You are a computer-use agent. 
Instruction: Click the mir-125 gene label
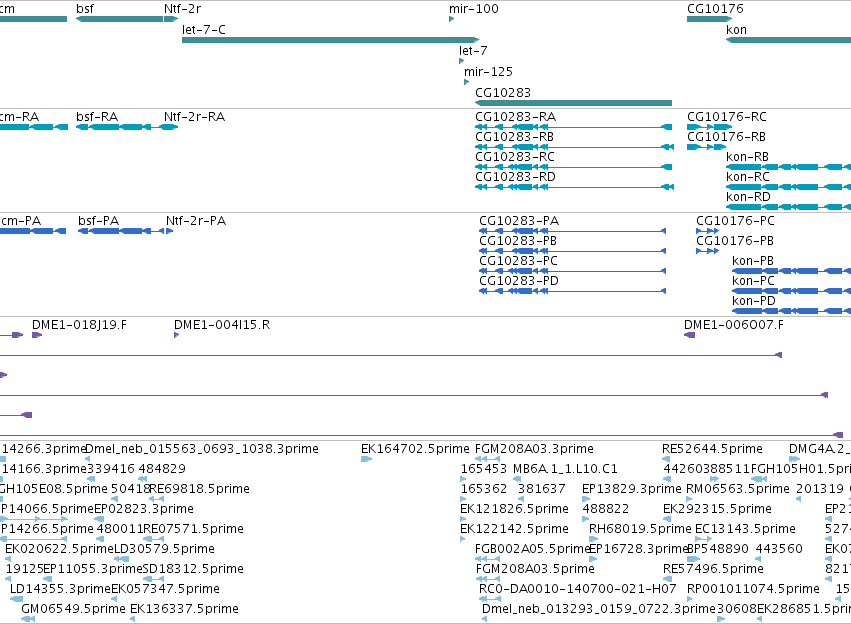(488, 72)
